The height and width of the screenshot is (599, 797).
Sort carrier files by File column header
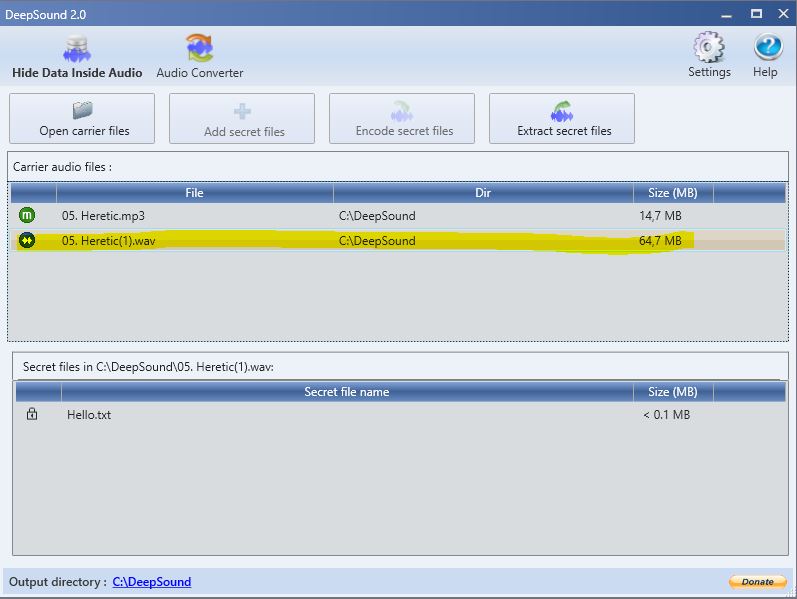[194, 193]
